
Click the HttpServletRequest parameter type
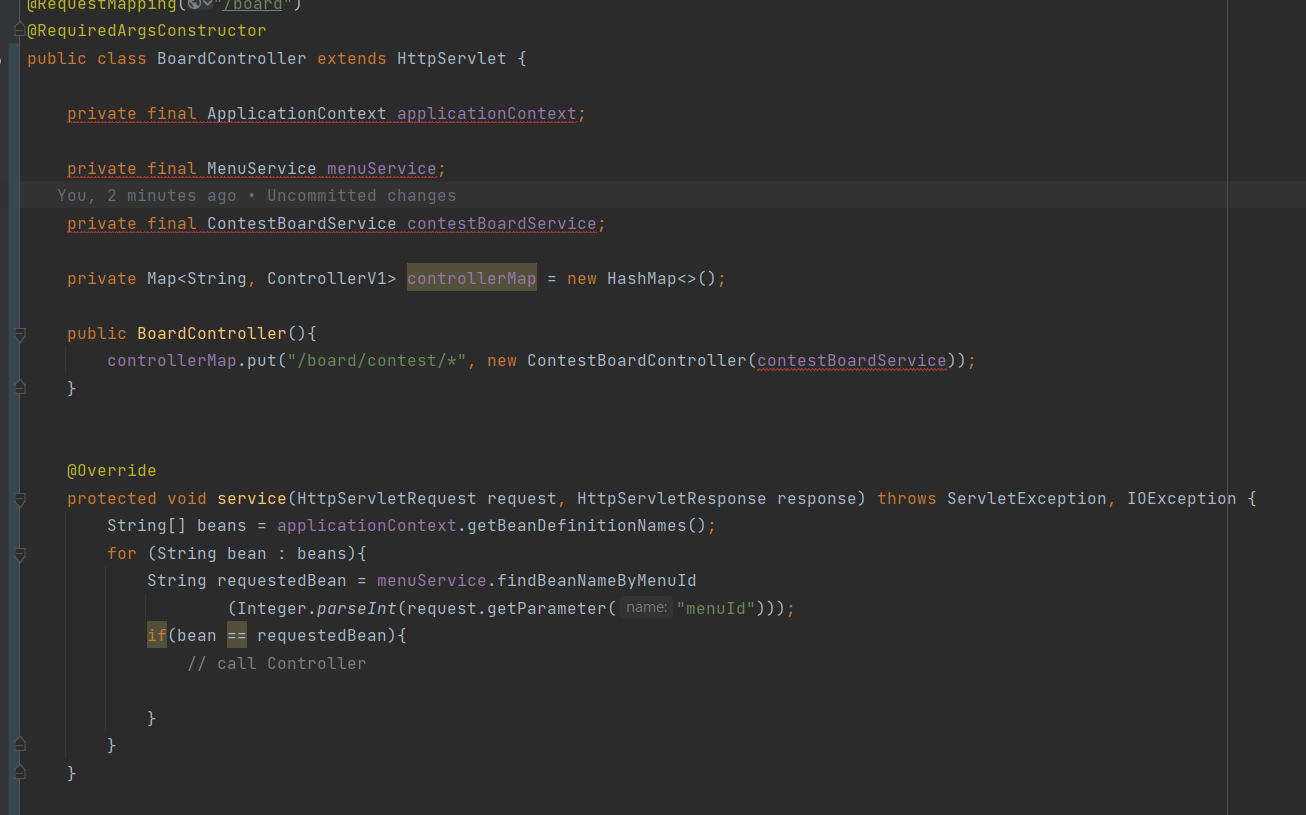tap(387, 498)
